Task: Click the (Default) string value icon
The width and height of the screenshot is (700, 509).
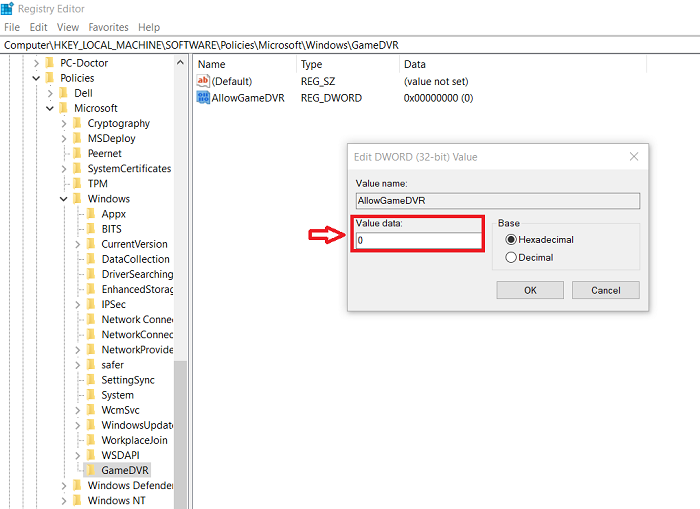Action: 203,81
